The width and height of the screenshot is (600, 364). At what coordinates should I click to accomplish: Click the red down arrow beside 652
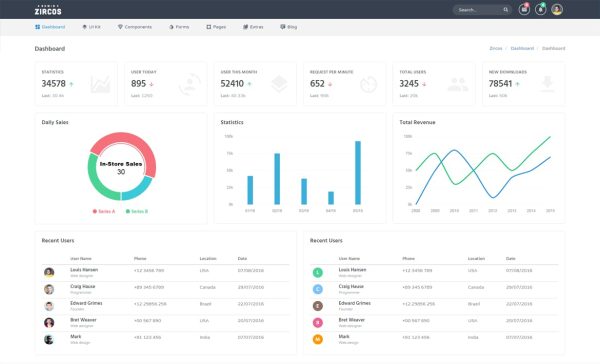330,84
